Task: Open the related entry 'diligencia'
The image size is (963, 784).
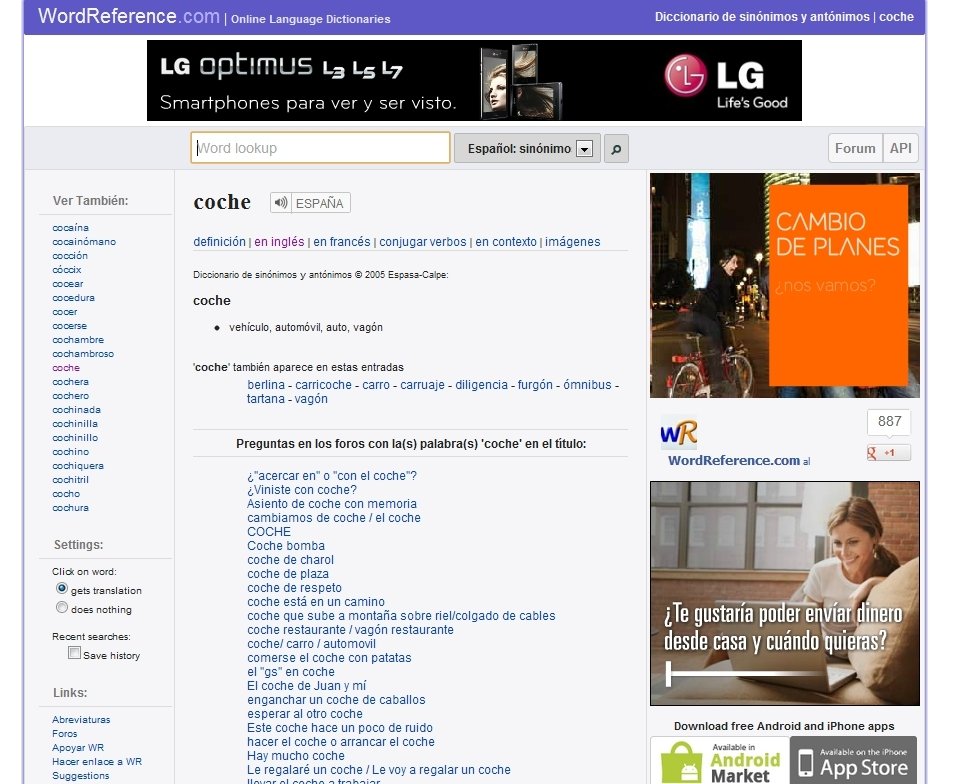Action: [482, 385]
